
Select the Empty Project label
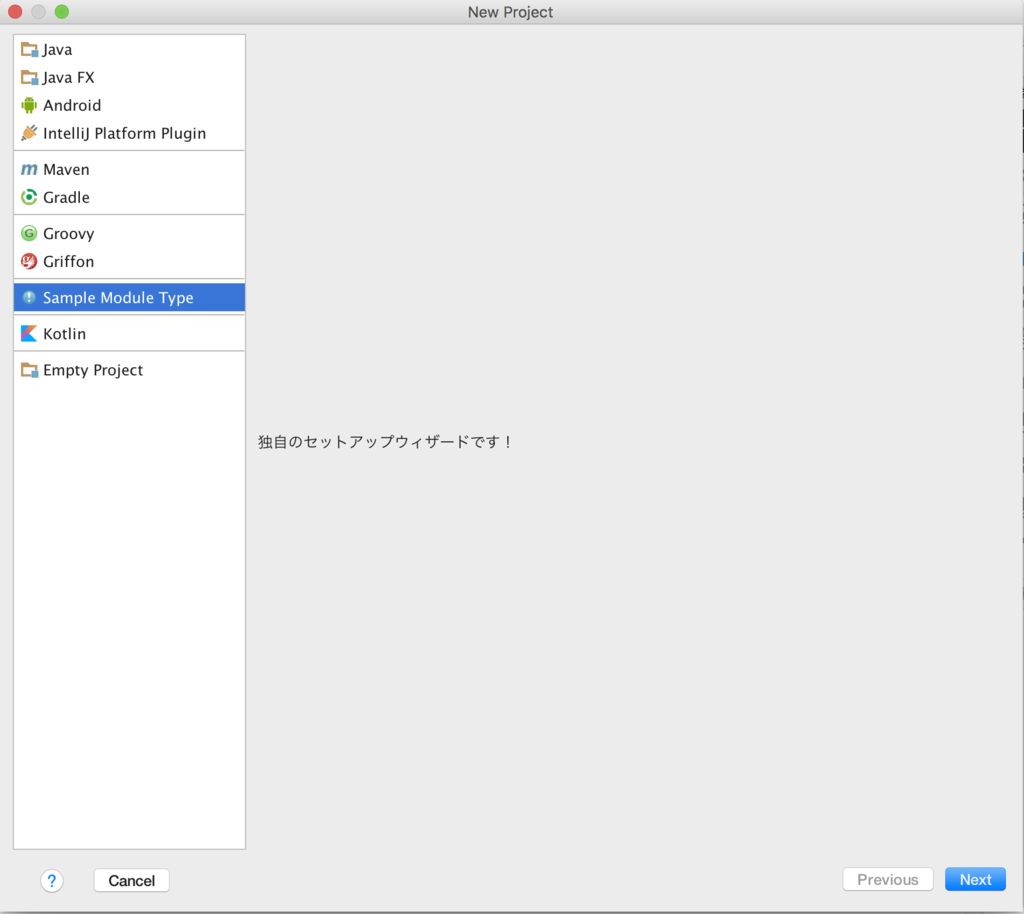93,370
